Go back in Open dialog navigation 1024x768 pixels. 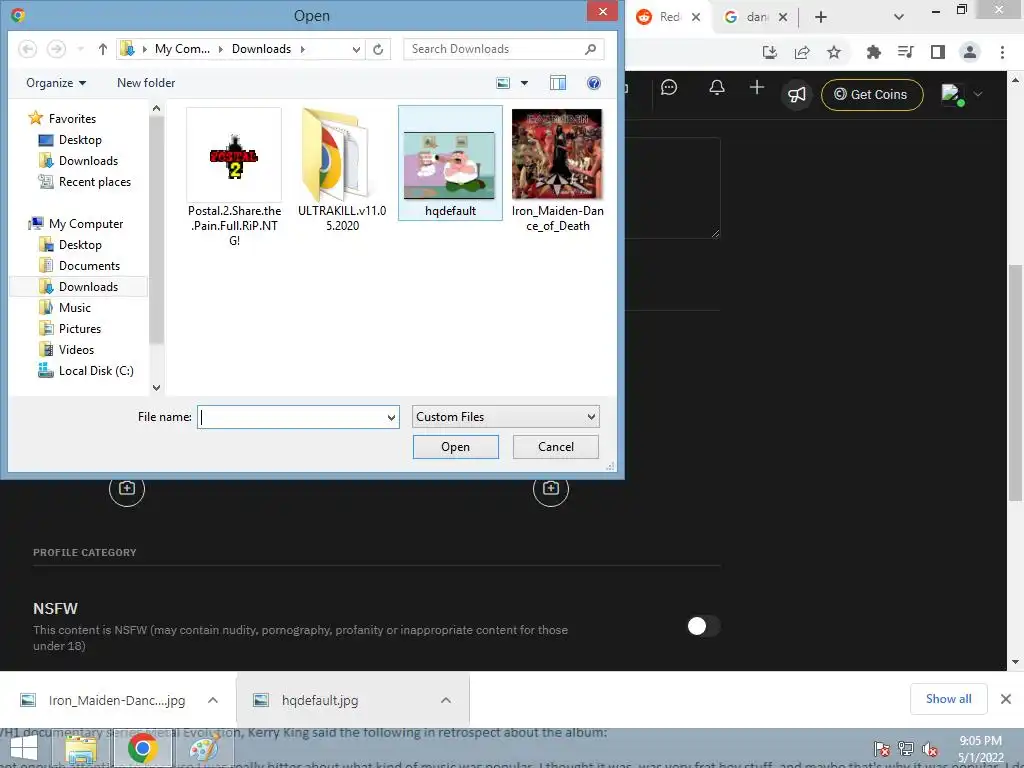click(27, 49)
